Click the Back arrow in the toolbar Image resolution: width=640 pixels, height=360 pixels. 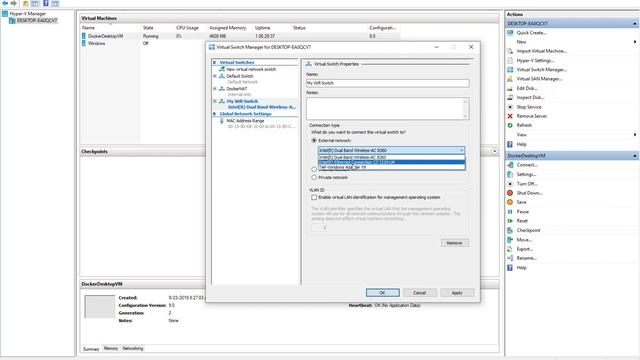(5, 3)
